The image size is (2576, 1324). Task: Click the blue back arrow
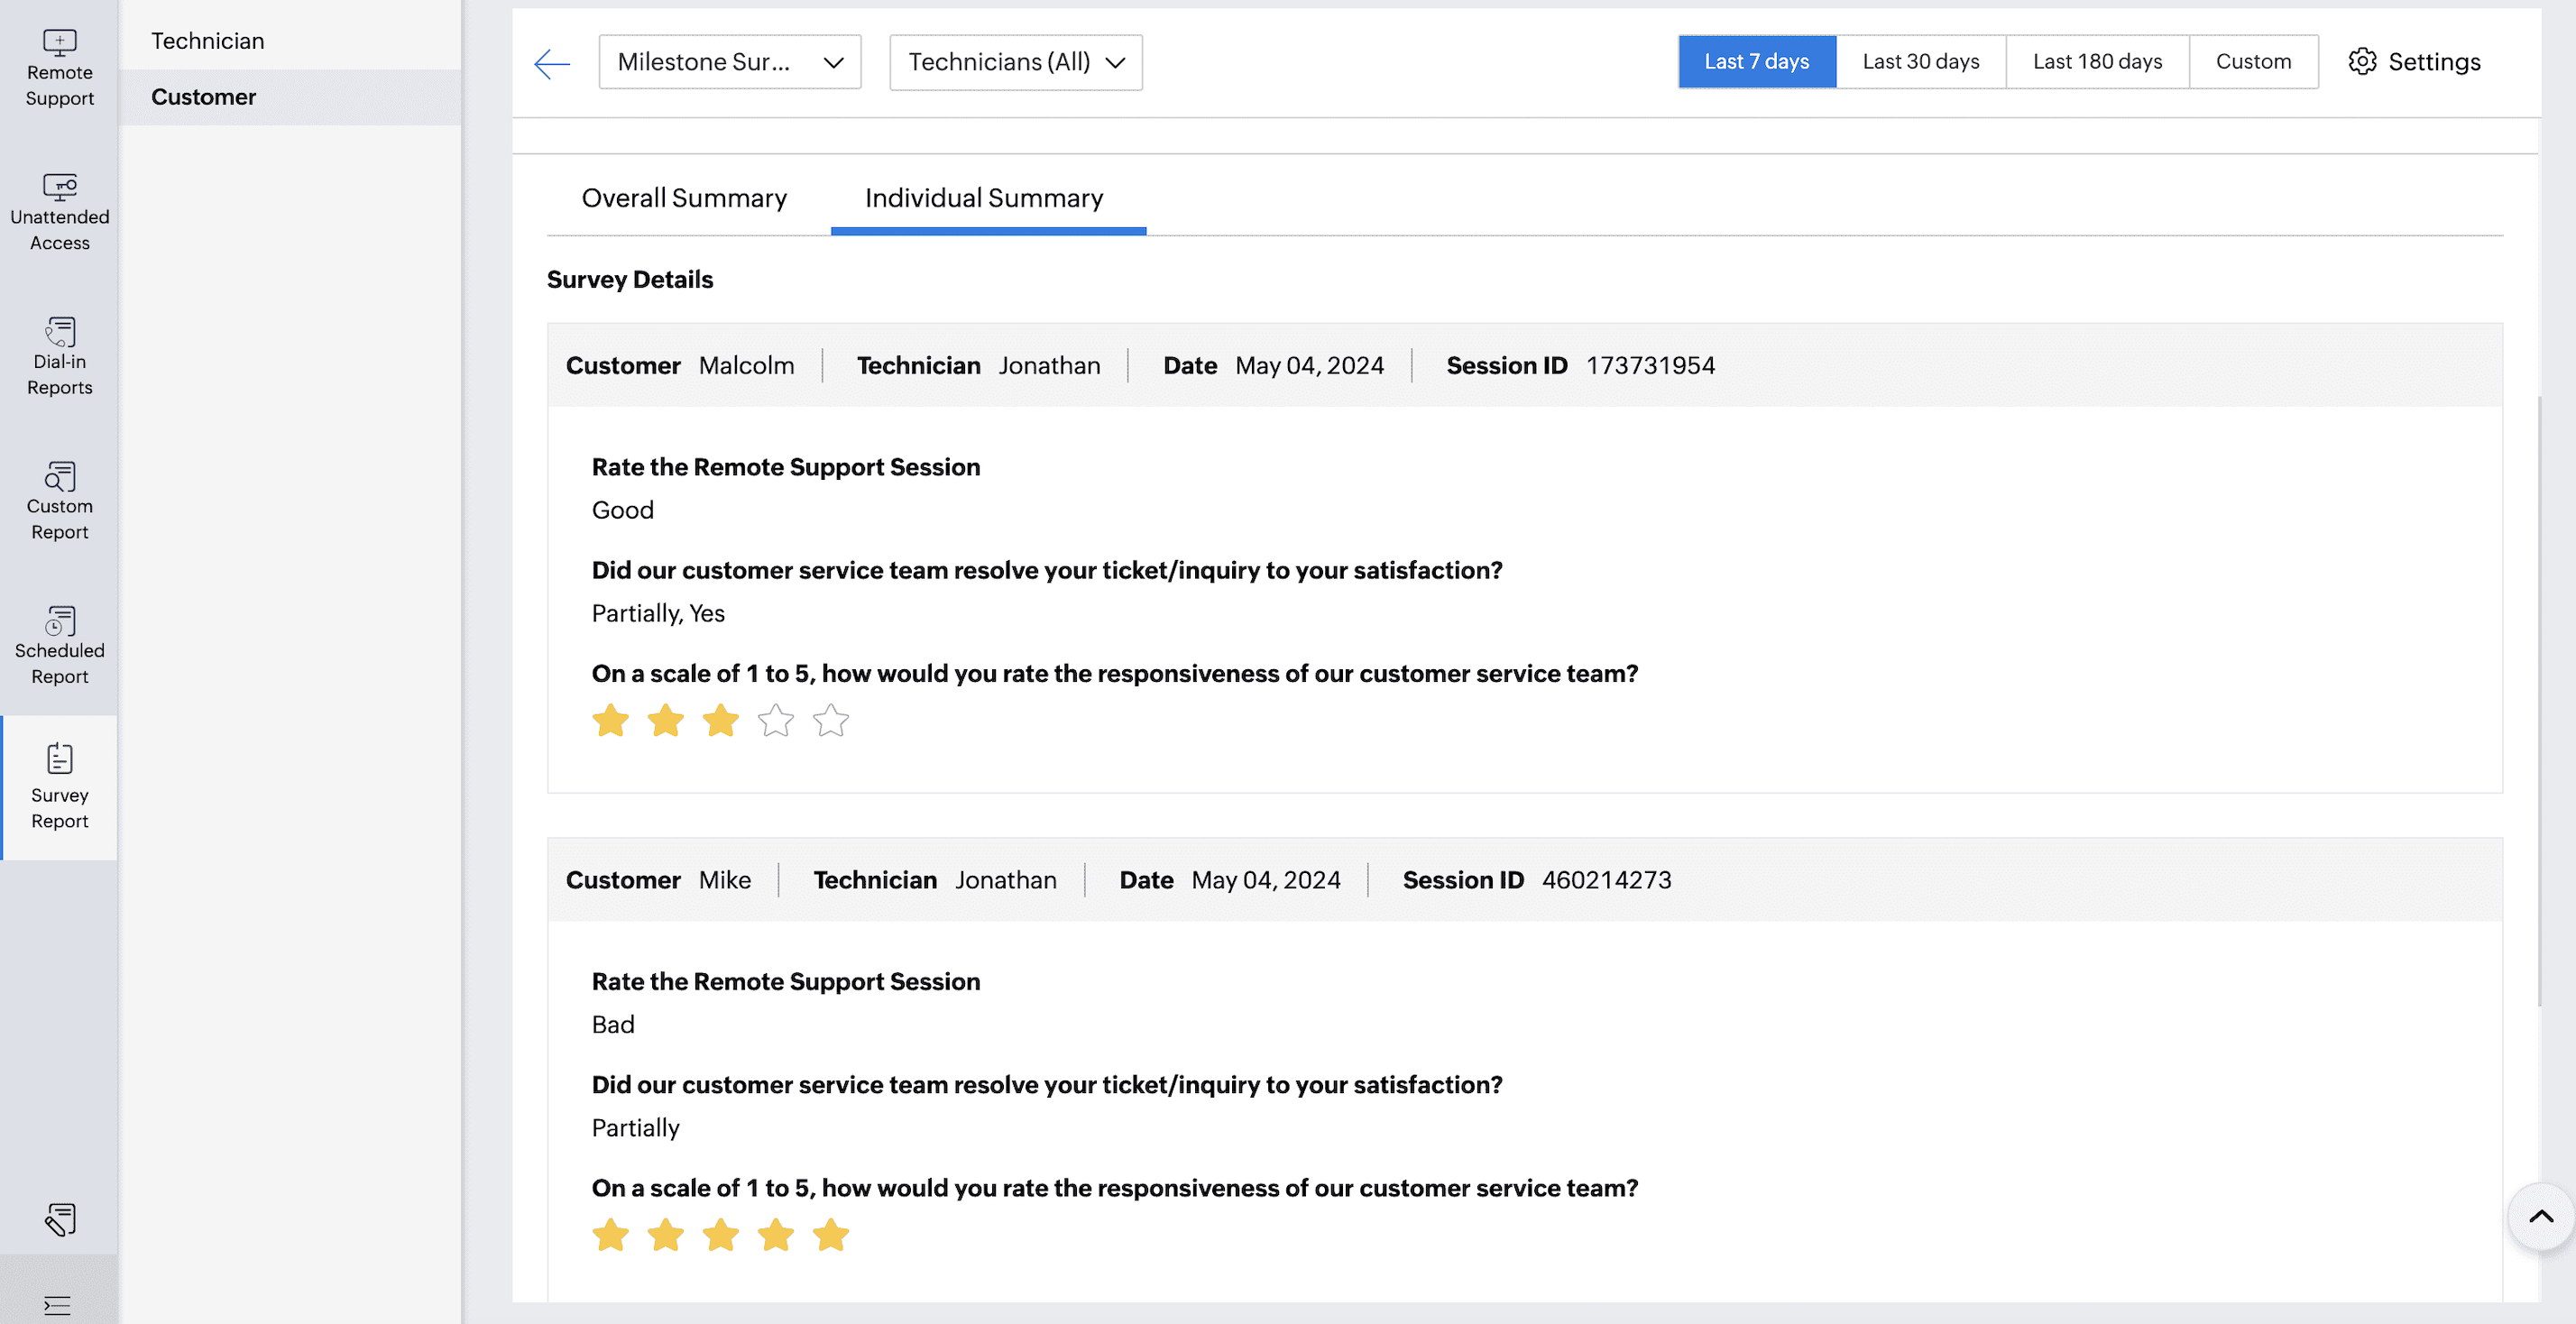[x=551, y=64]
